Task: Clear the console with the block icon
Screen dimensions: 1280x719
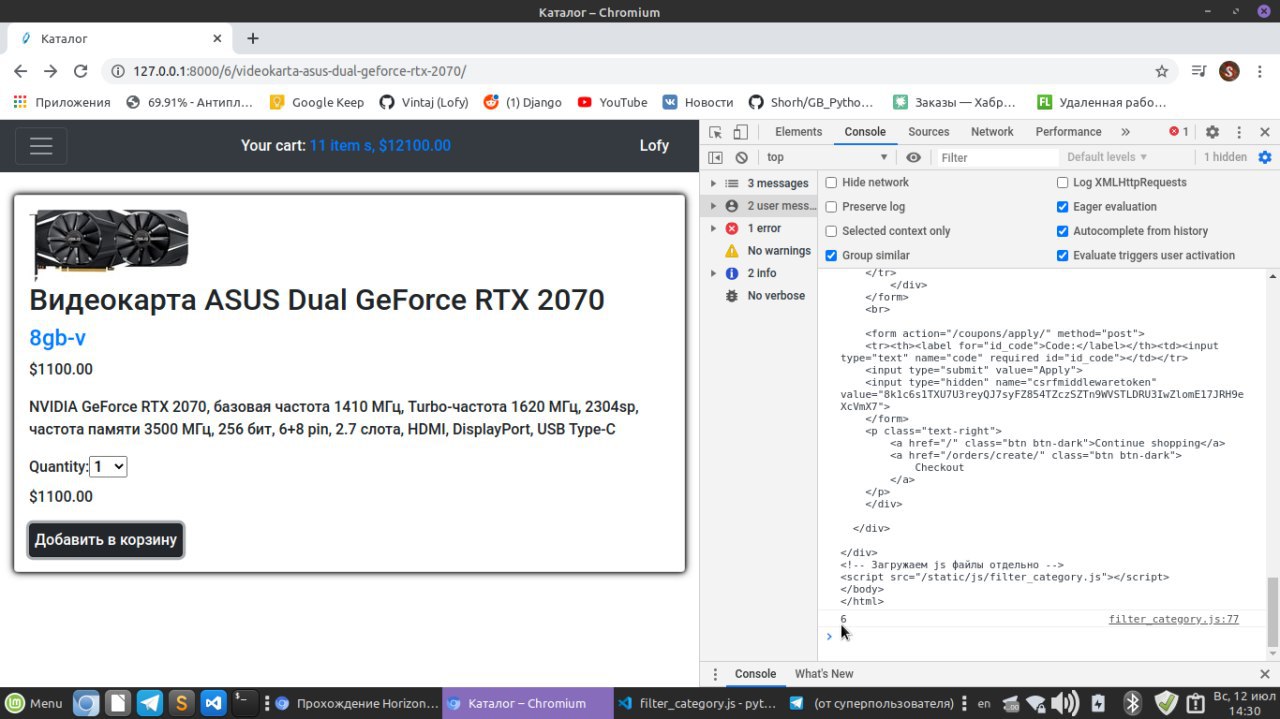Action: pyautogui.click(x=741, y=157)
